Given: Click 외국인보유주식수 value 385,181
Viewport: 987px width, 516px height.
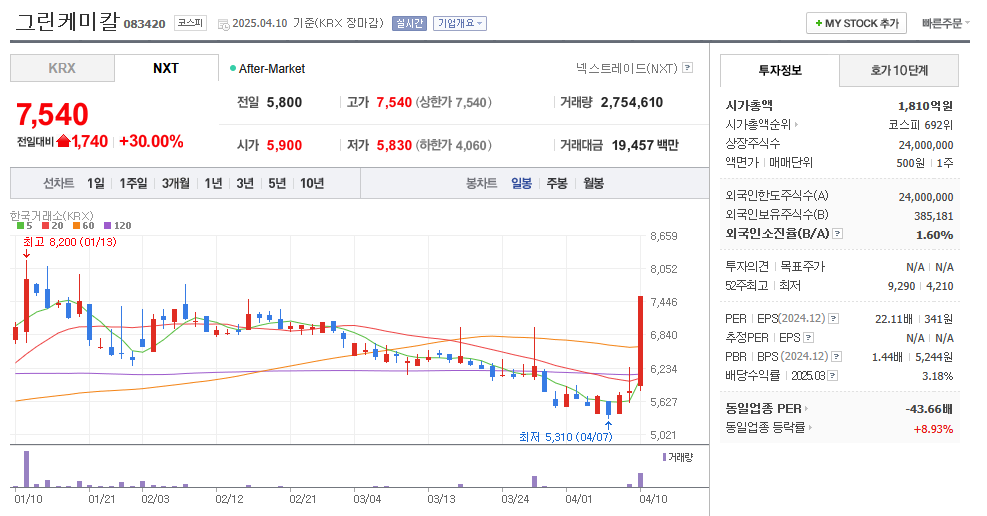Looking at the screenshot, I should point(933,216).
